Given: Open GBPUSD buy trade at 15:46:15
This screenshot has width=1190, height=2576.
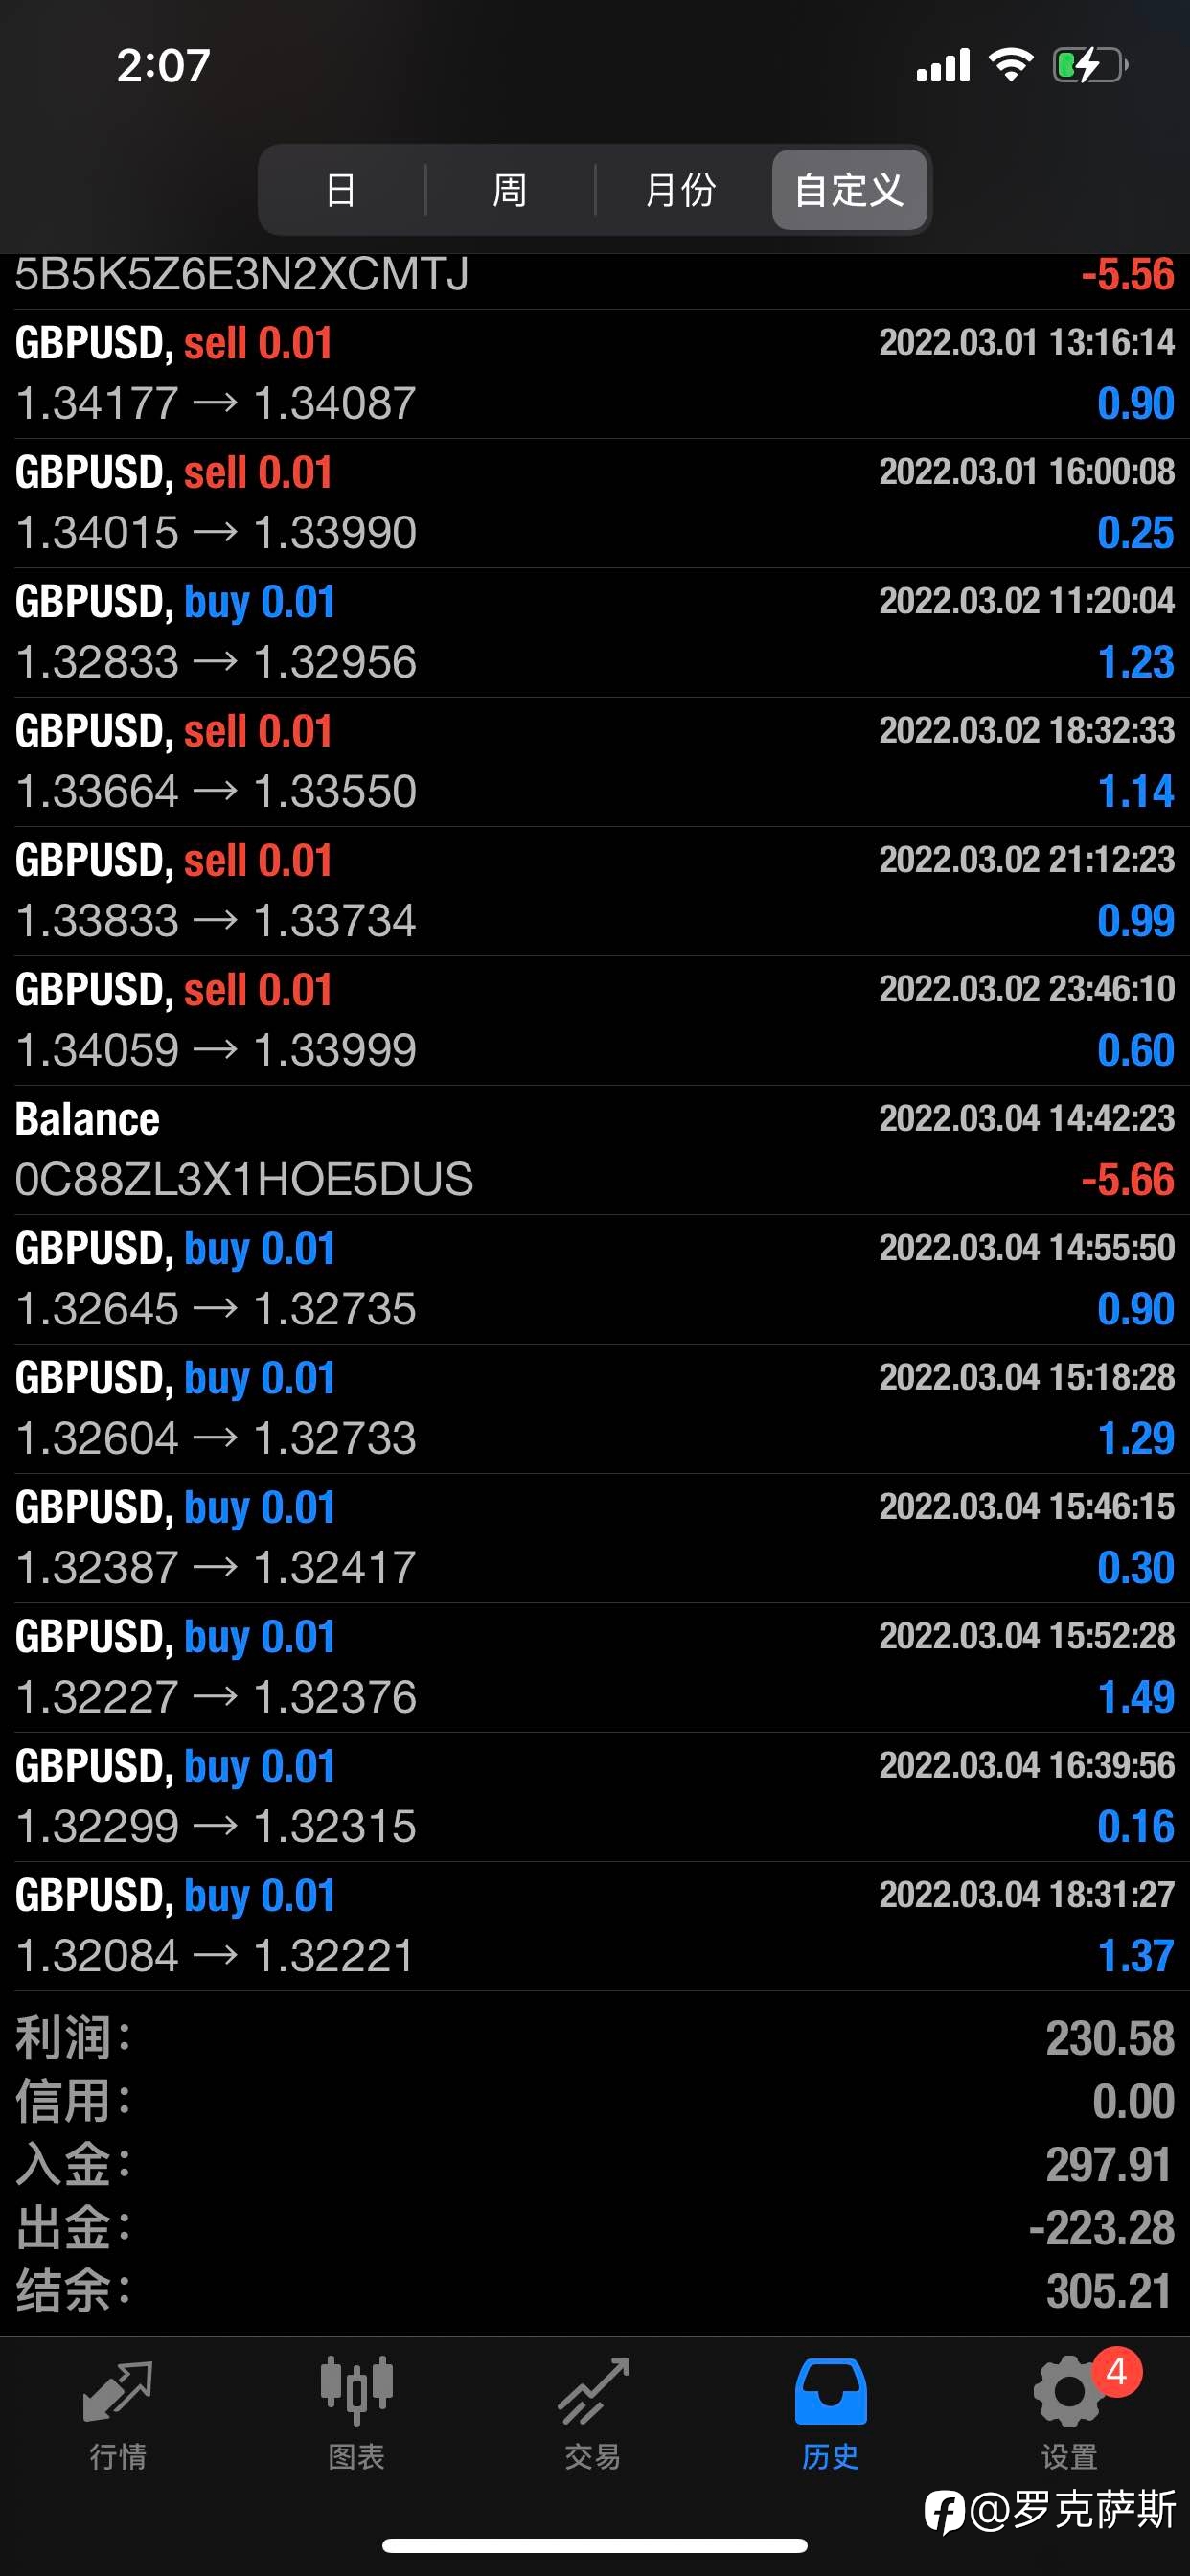Looking at the screenshot, I should click(595, 1537).
